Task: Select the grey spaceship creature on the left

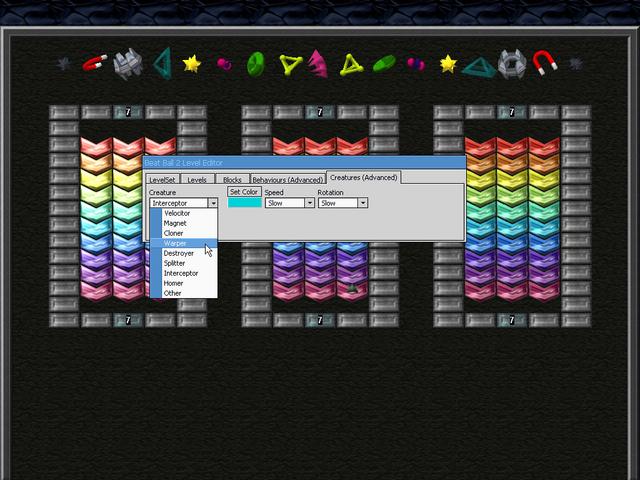Action: (128, 64)
